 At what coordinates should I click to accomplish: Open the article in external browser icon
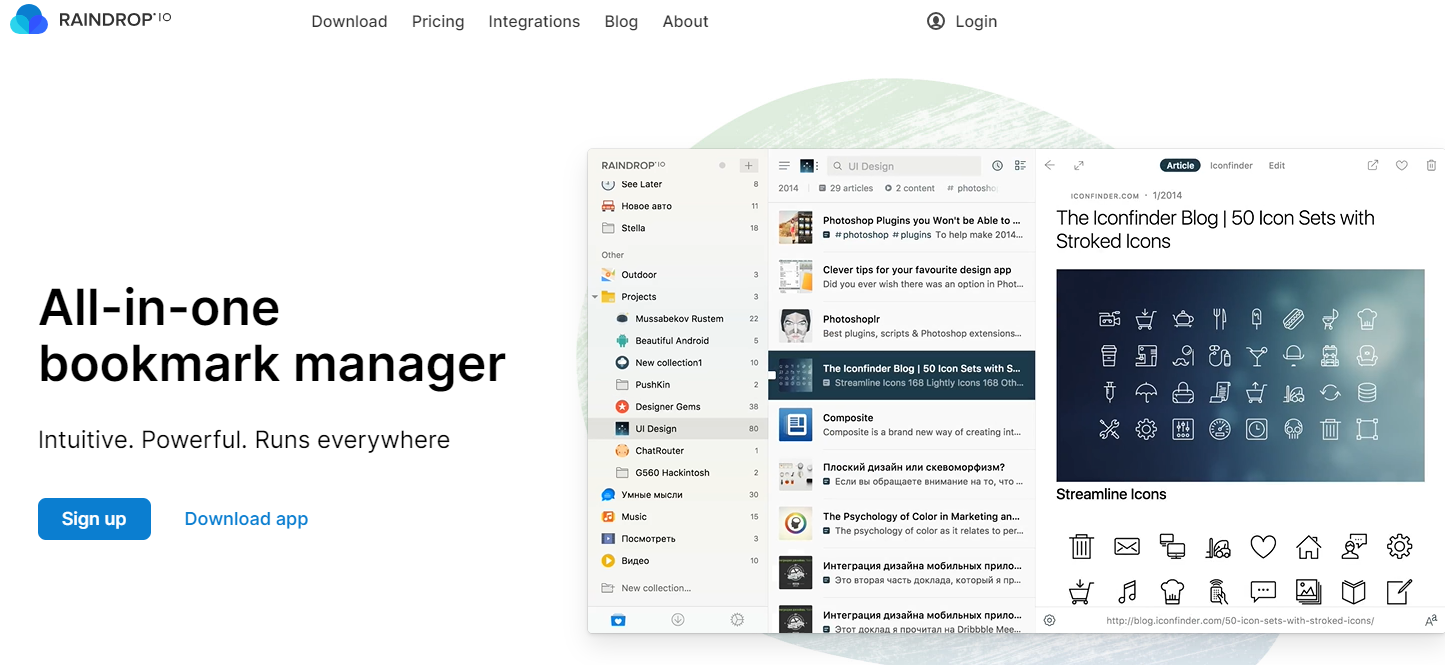1373,166
